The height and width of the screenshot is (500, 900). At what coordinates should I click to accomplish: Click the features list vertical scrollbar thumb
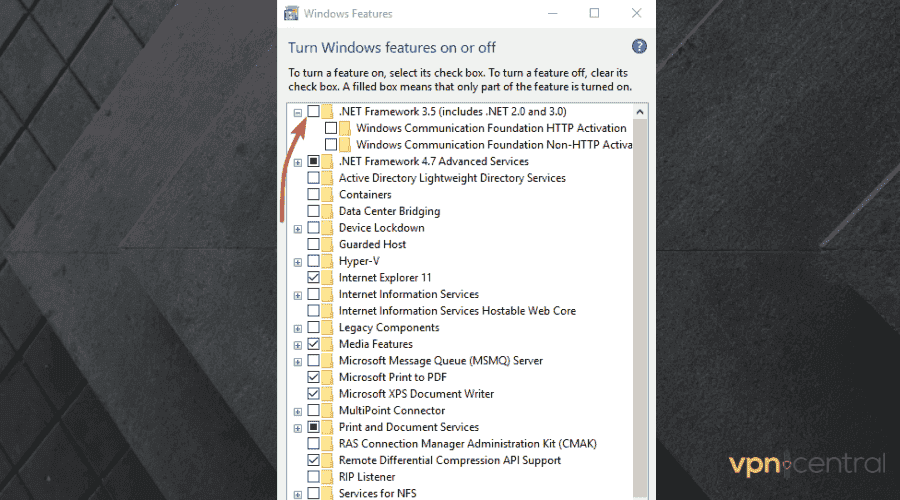click(640, 307)
